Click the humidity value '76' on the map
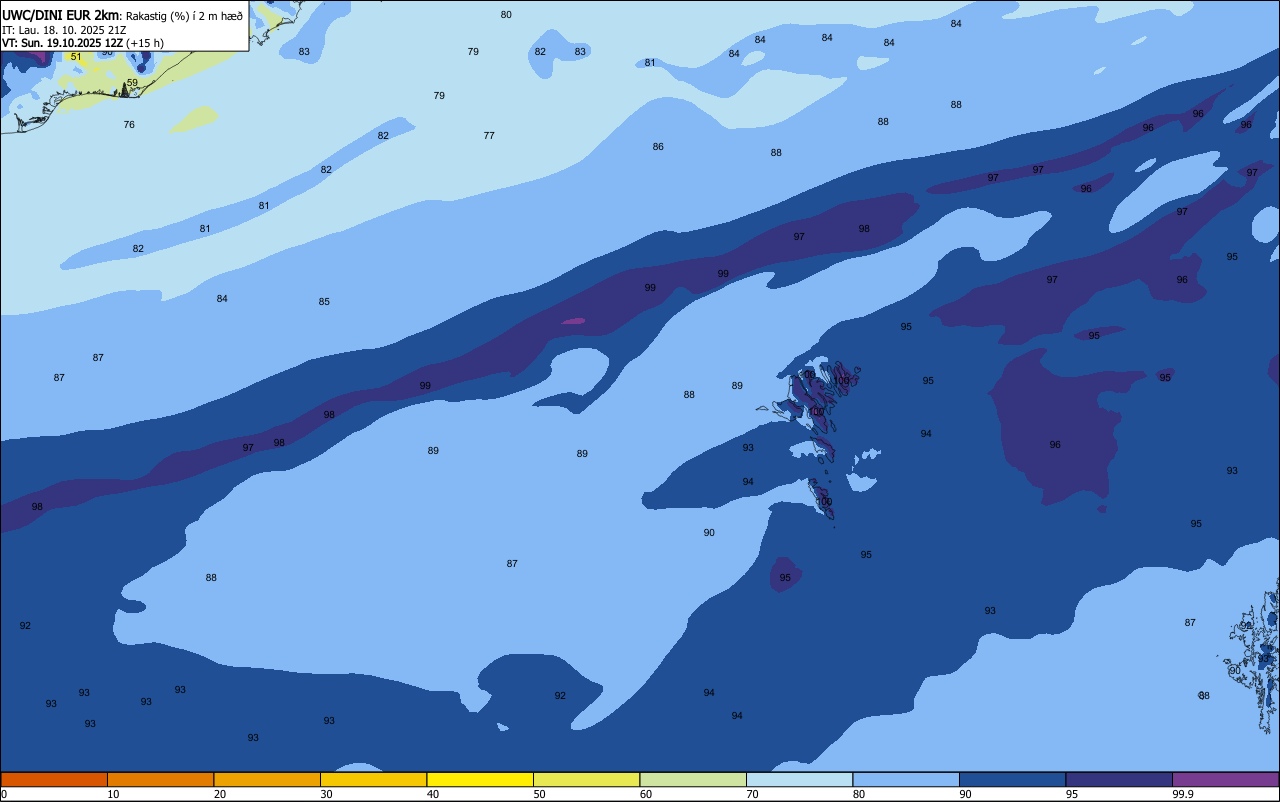The image size is (1280, 802). (129, 125)
